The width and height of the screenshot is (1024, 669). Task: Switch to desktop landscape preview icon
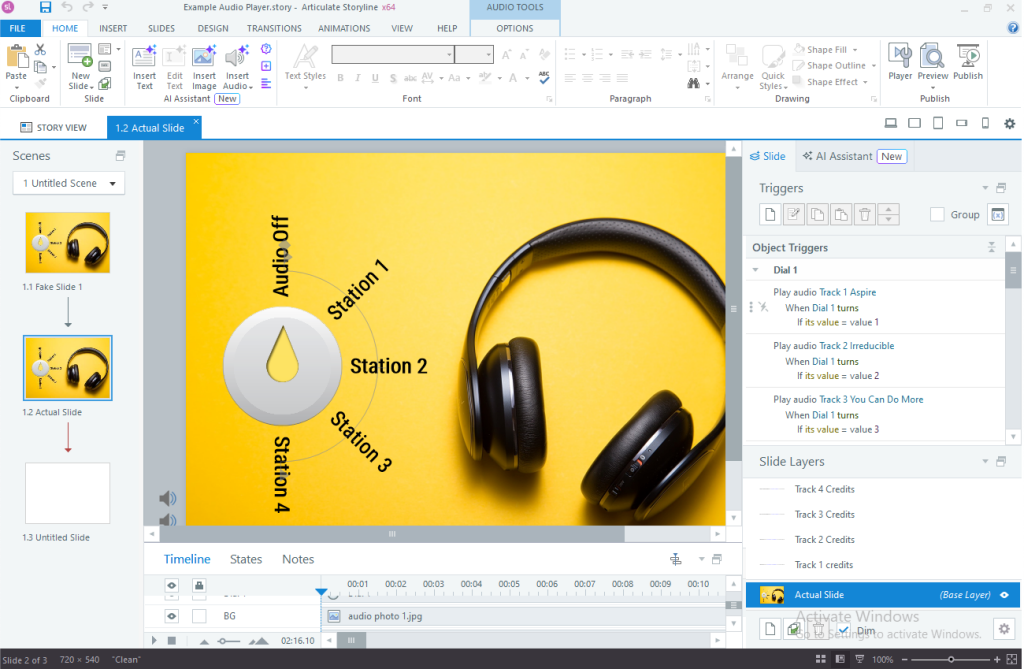(890, 123)
